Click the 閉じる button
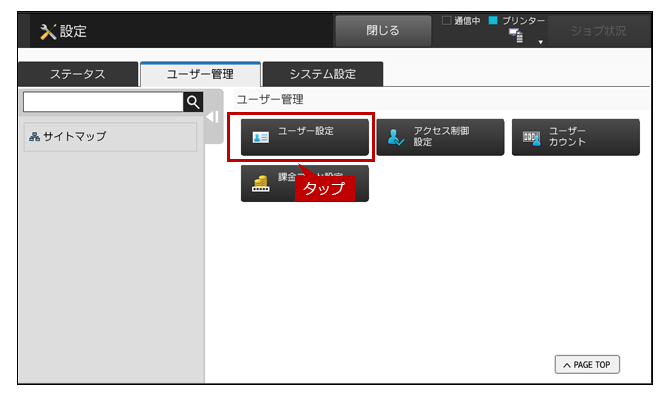 point(383,31)
